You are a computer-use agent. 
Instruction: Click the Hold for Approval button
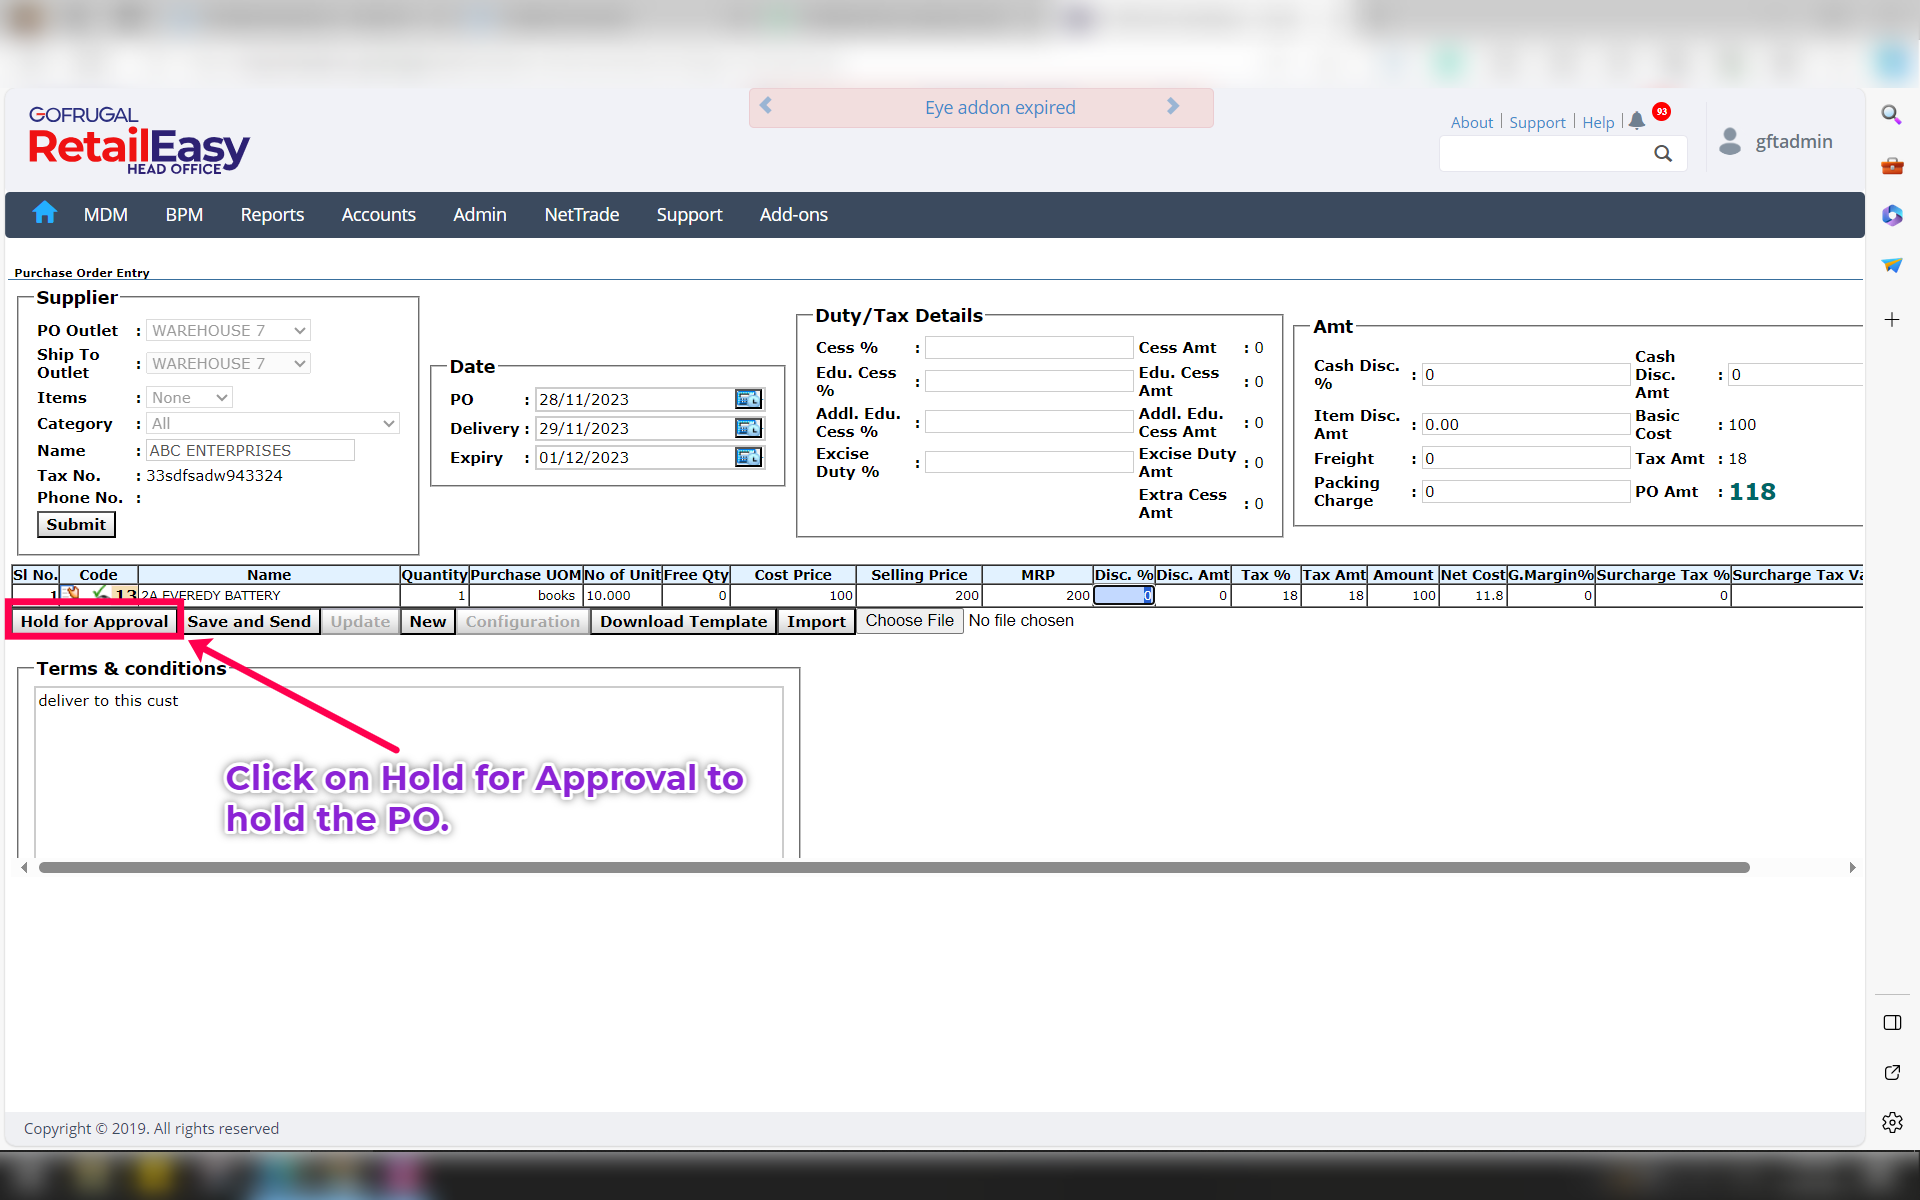94,621
